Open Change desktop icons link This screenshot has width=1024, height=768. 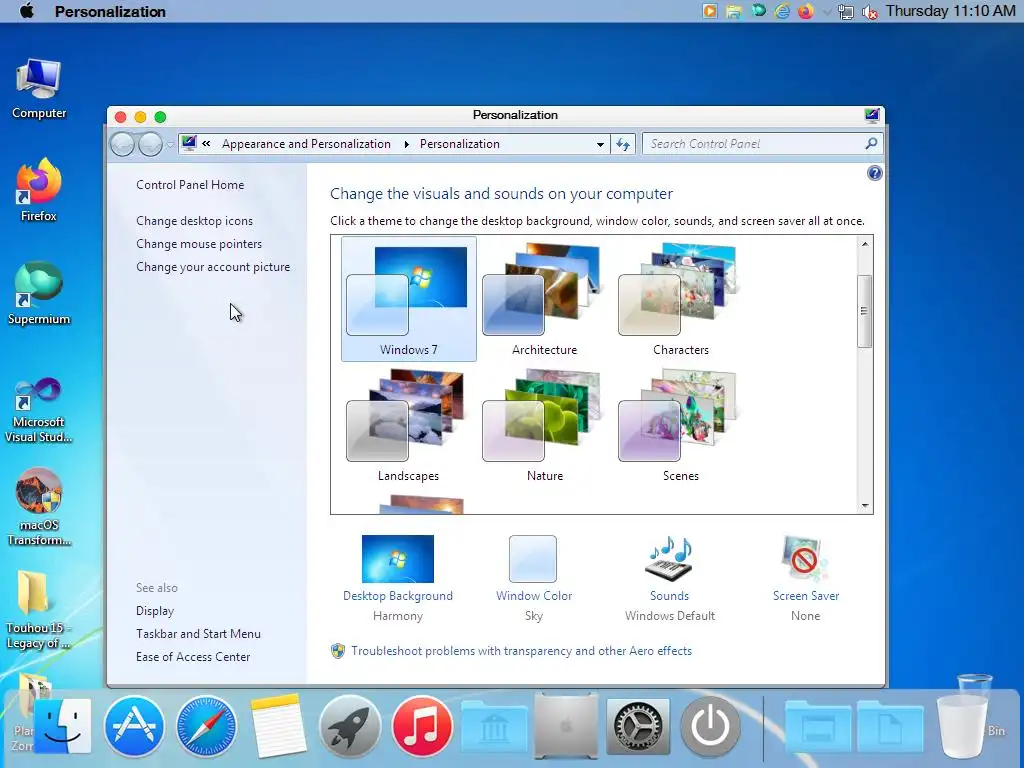(195, 221)
